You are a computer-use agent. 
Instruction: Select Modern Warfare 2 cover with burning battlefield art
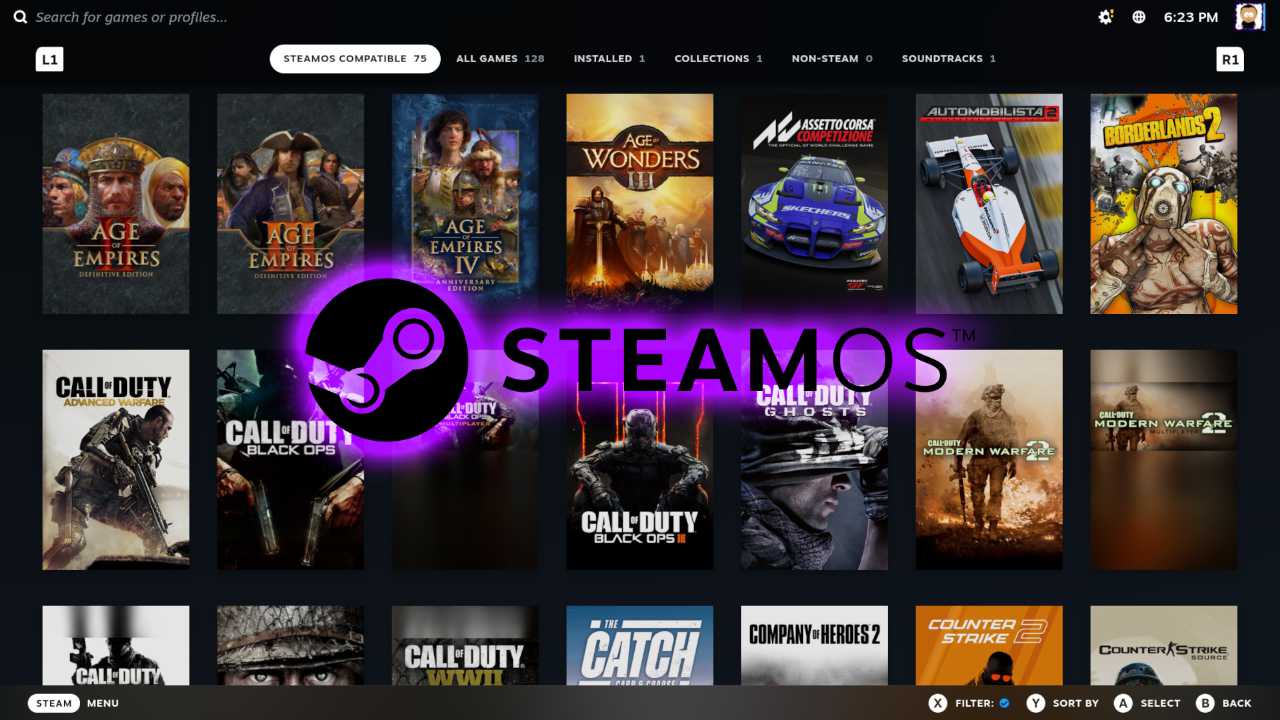click(x=989, y=460)
